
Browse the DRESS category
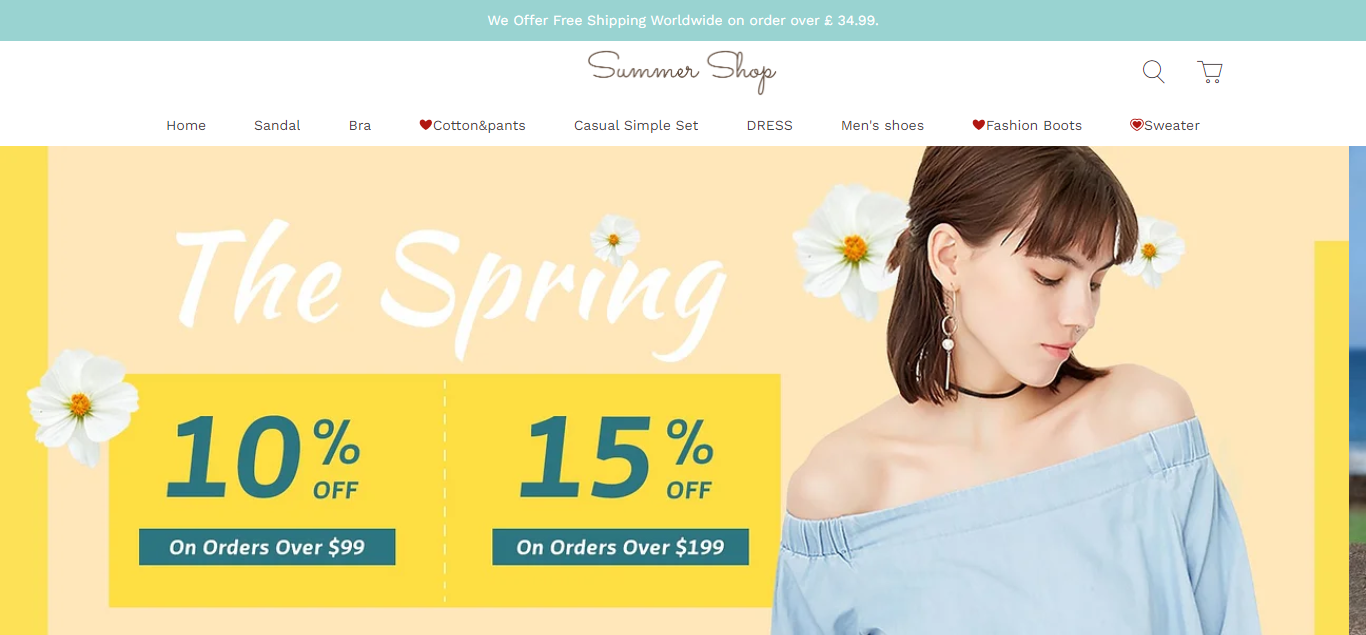[770, 125]
